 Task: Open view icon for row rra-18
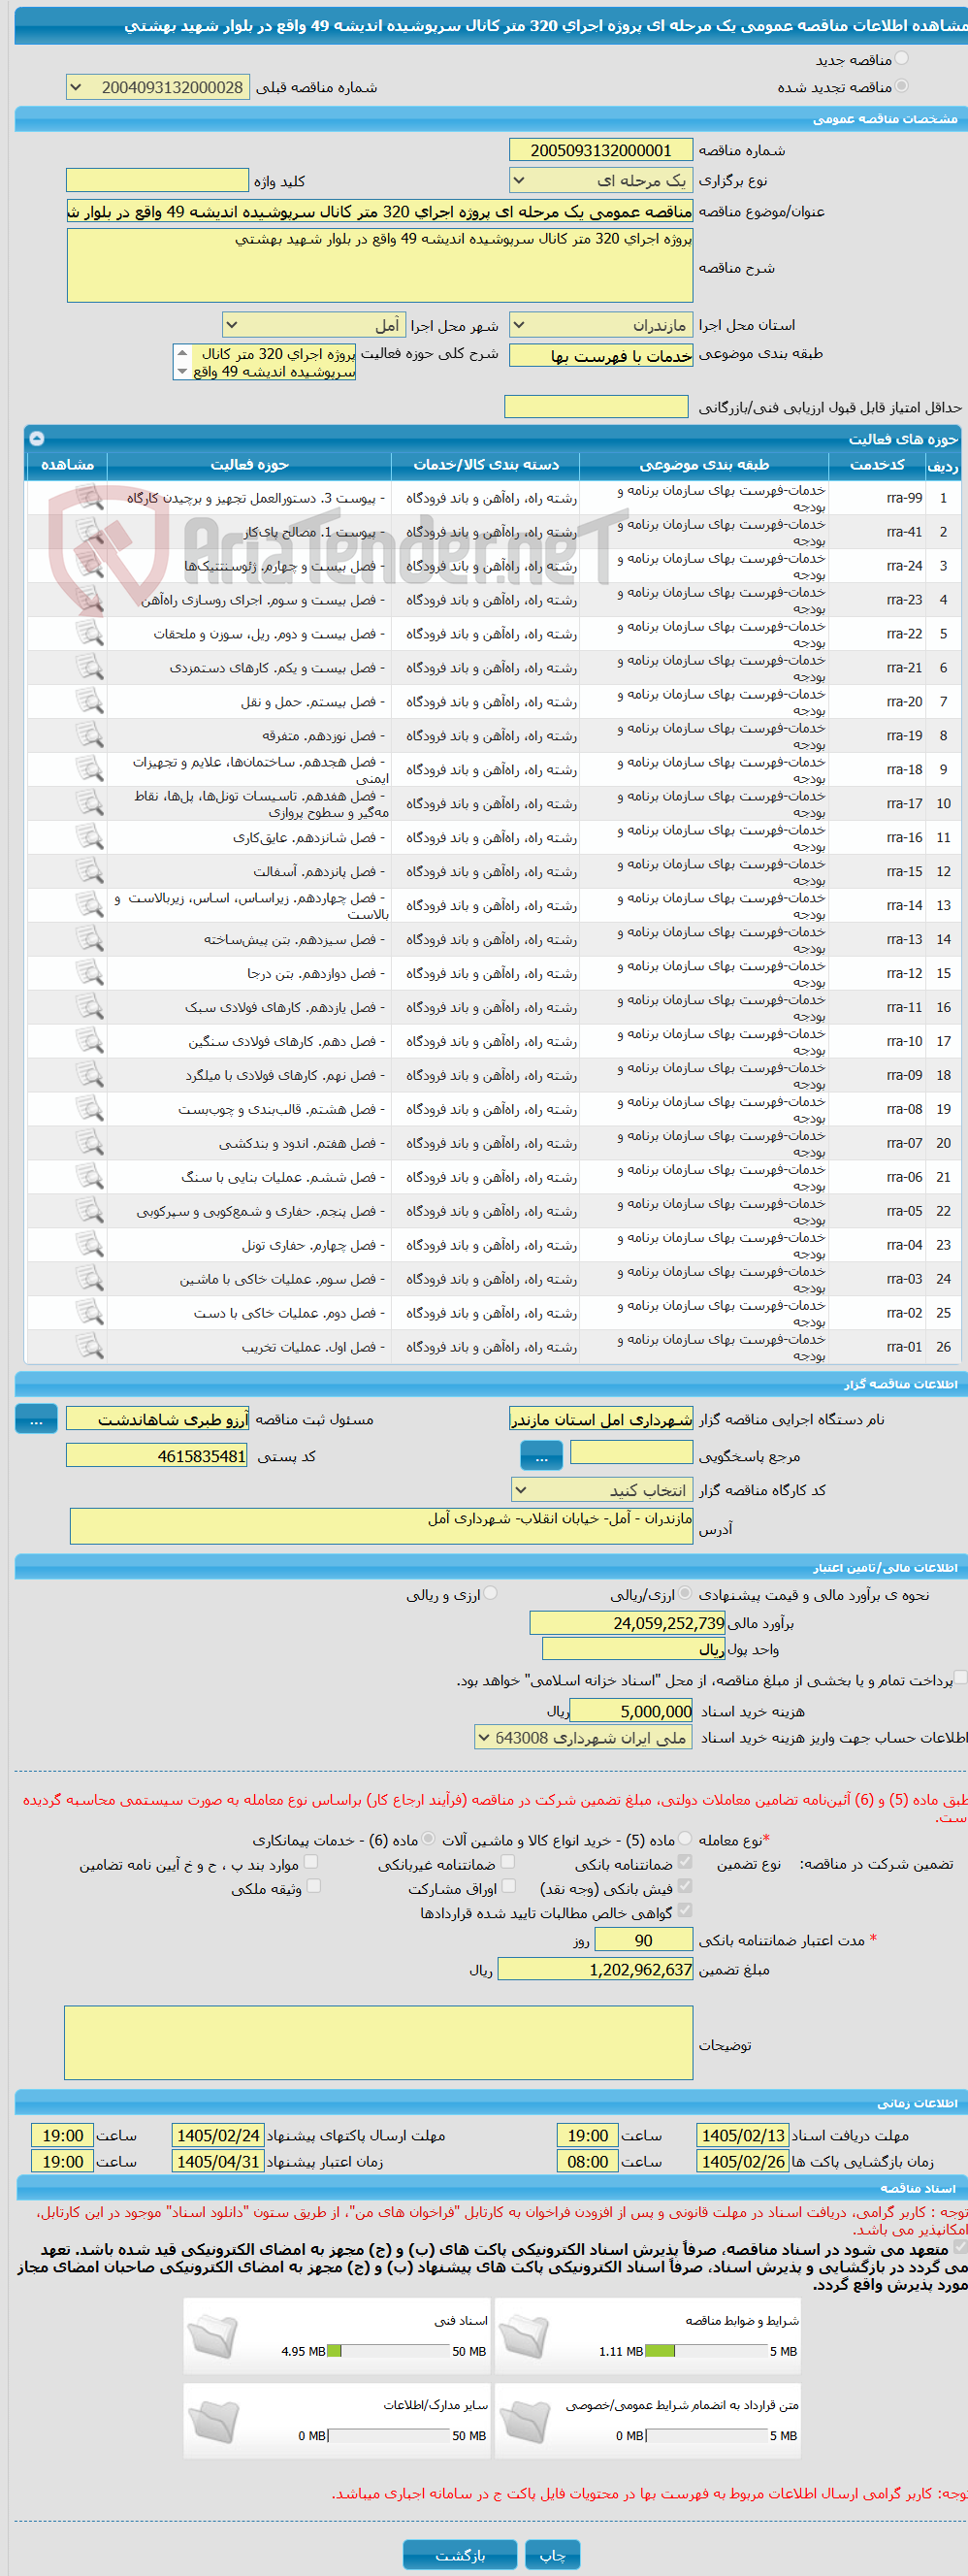pyautogui.click(x=90, y=769)
